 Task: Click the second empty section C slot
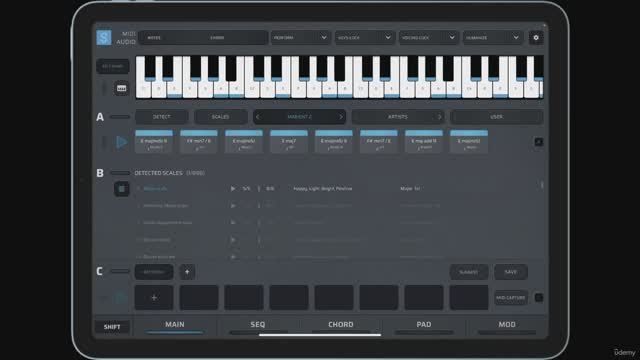click(x=199, y=298)
